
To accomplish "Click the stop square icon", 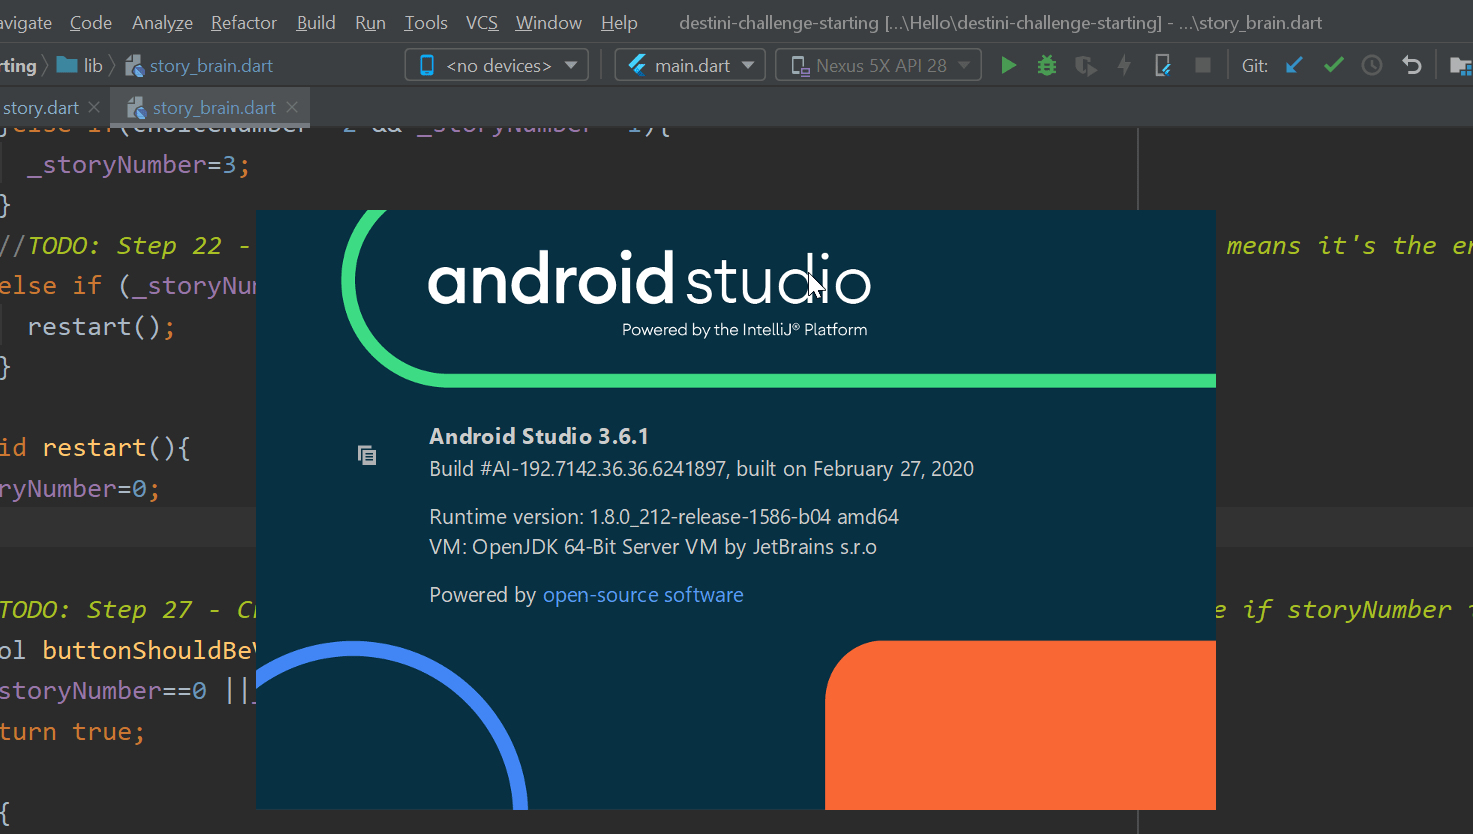I will coord(1203,66).
